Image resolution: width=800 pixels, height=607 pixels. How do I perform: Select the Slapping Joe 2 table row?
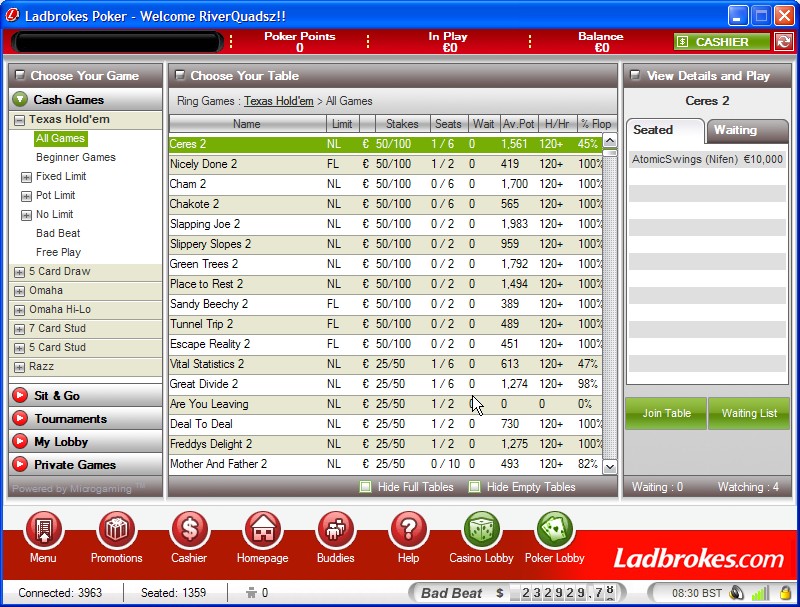pos(386,224)
